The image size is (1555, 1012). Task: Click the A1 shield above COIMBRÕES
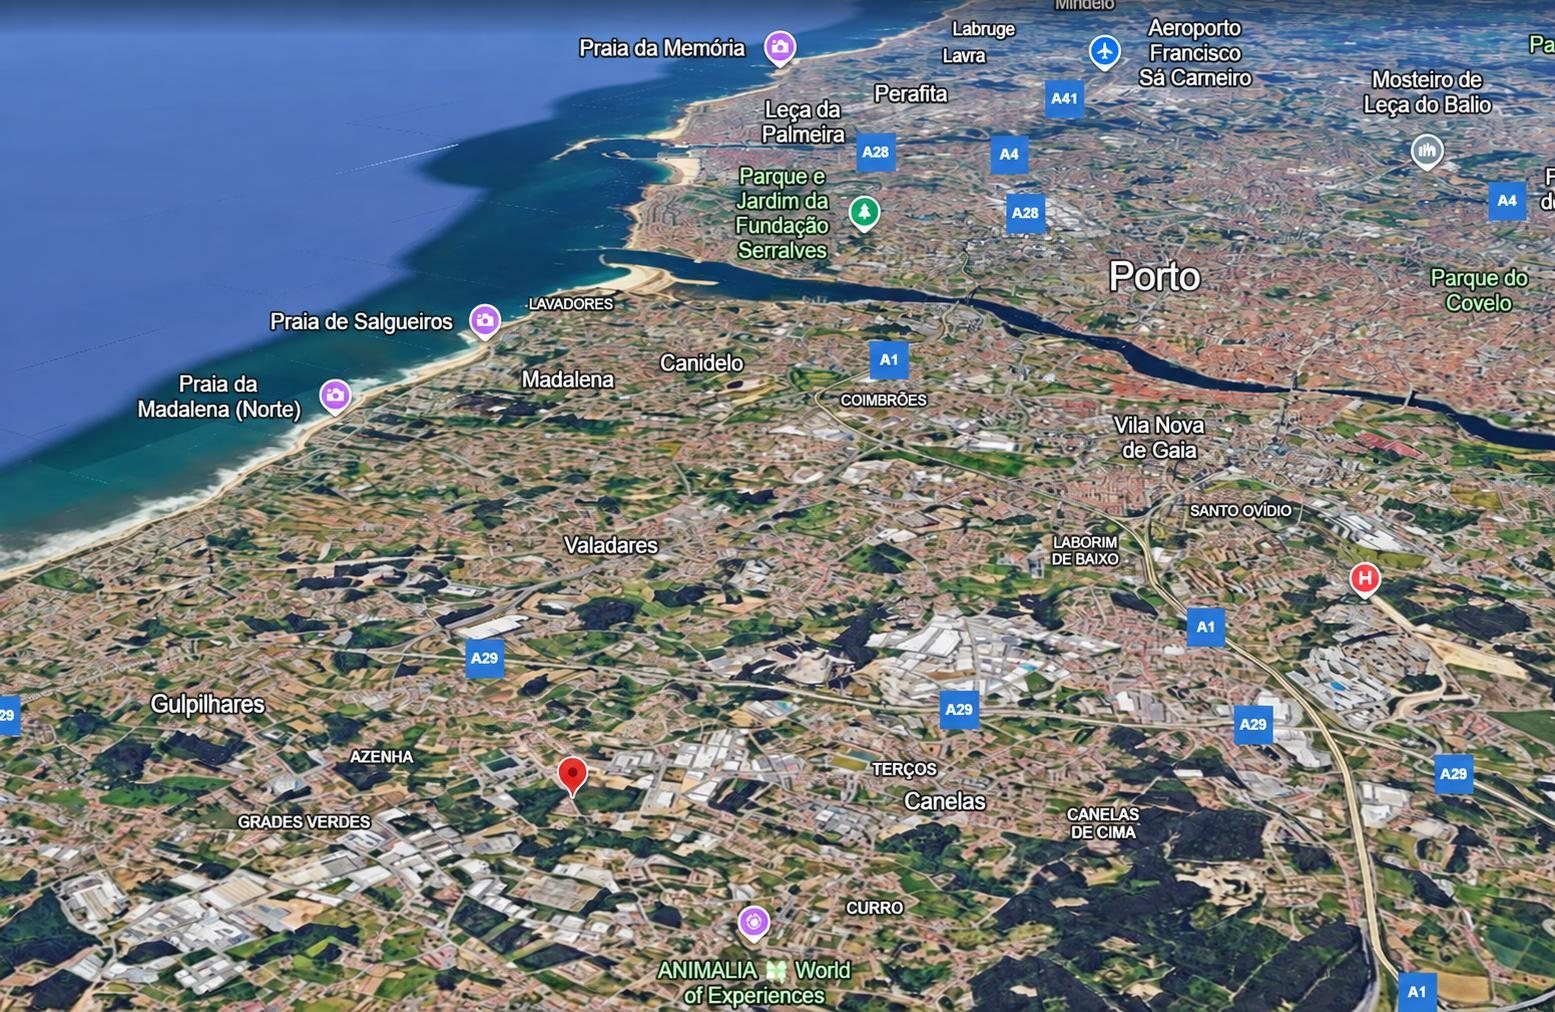888,360
